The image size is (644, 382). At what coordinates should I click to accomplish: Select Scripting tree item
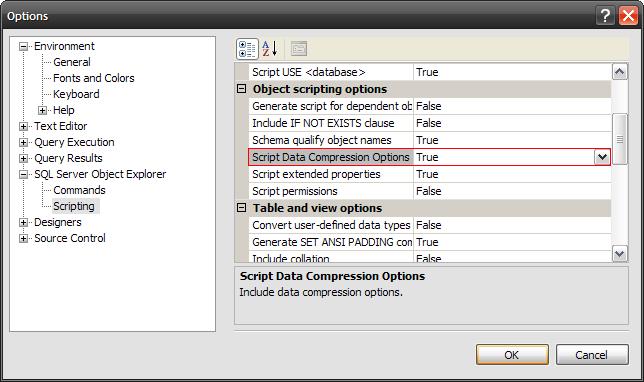(74, 206)
